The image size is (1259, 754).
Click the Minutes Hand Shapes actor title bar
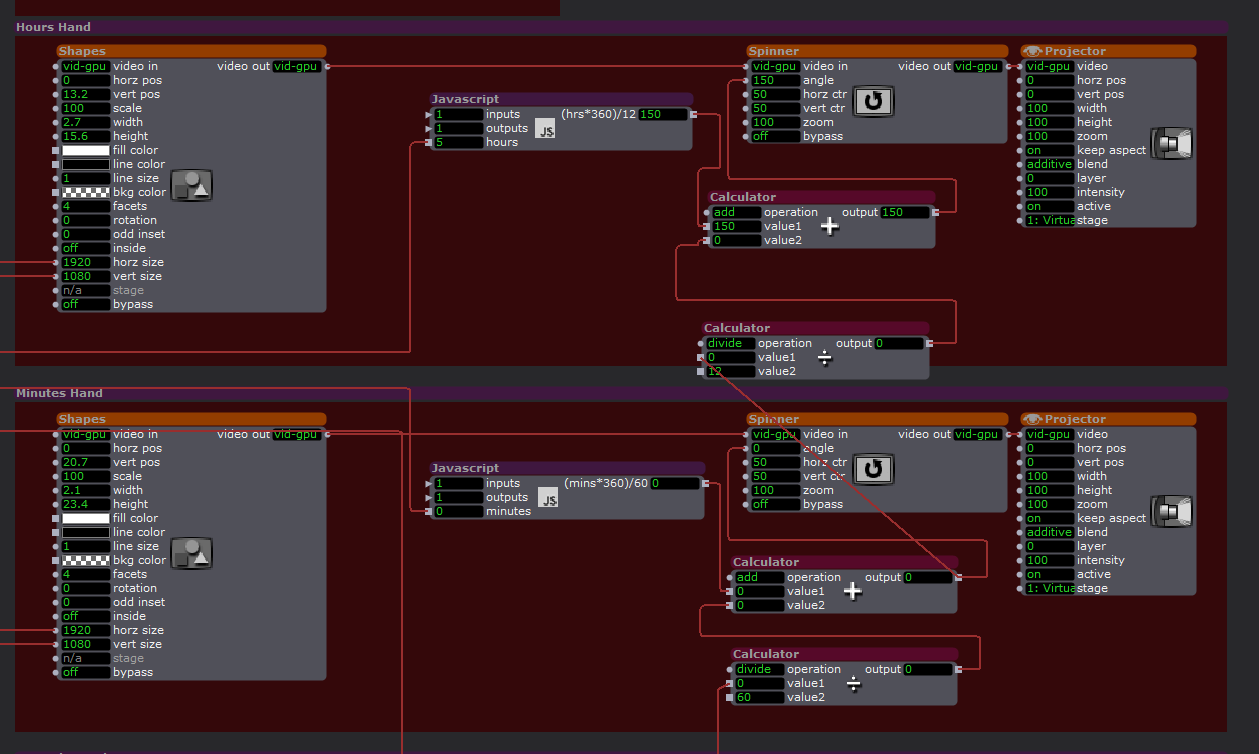(x=190, y=419)
